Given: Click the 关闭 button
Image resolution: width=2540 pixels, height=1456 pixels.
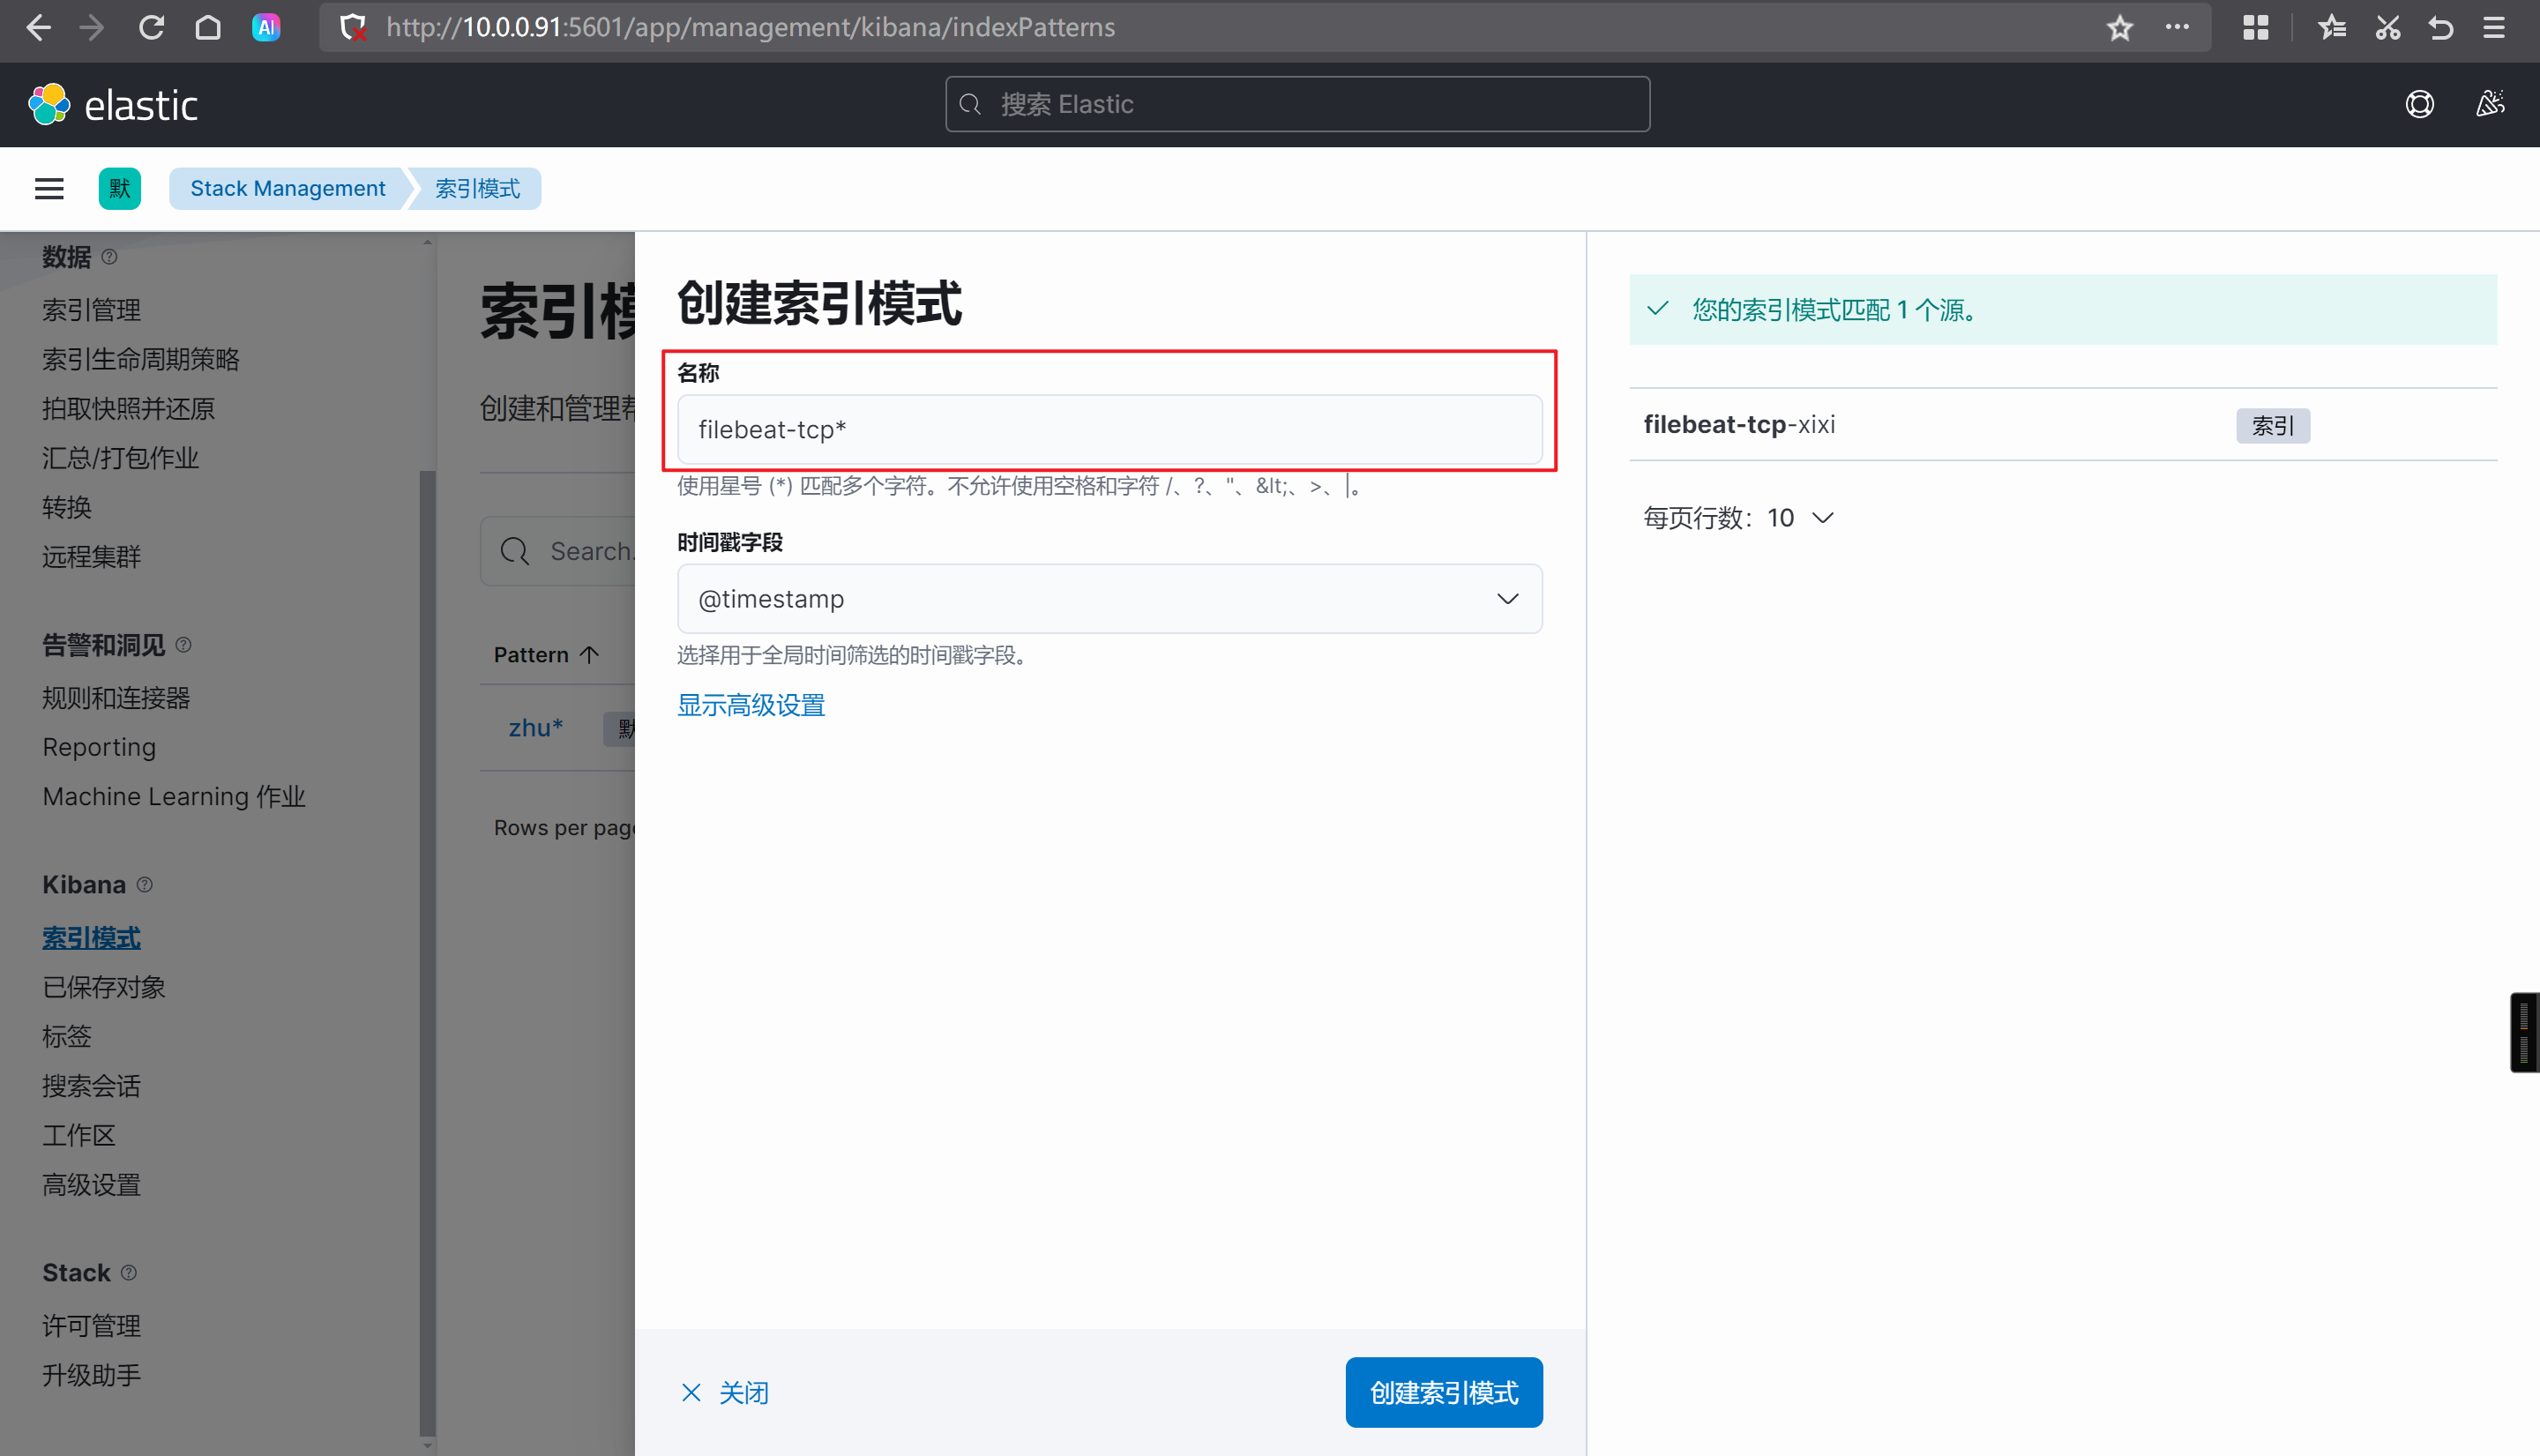Looking at the screenshot, I should click(725, 1392).
